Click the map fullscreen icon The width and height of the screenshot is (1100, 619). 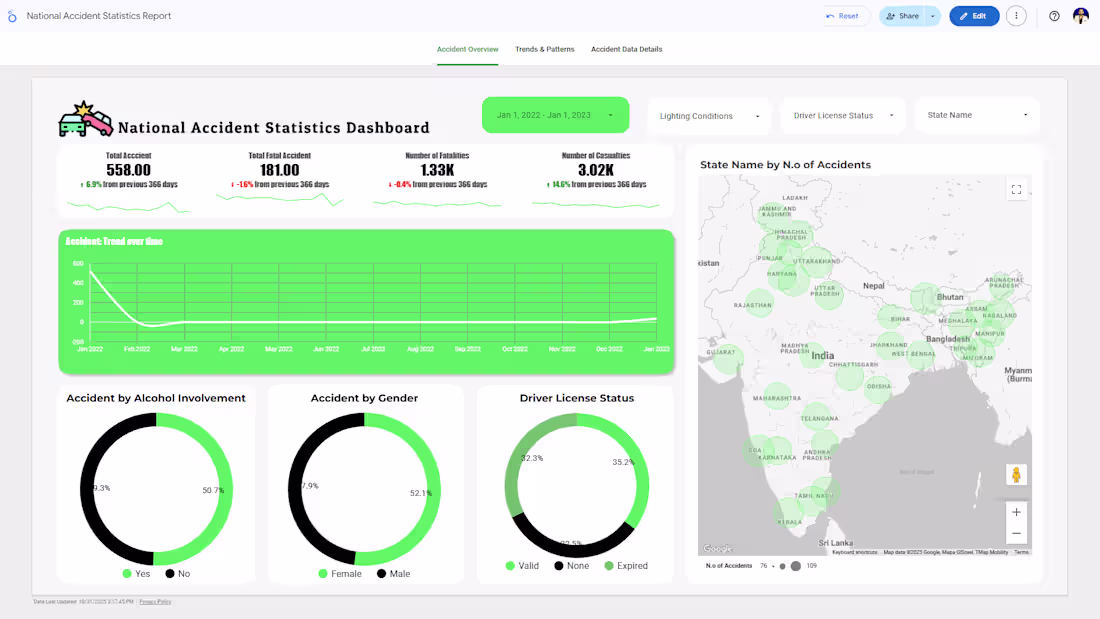tap(1016, 189)
